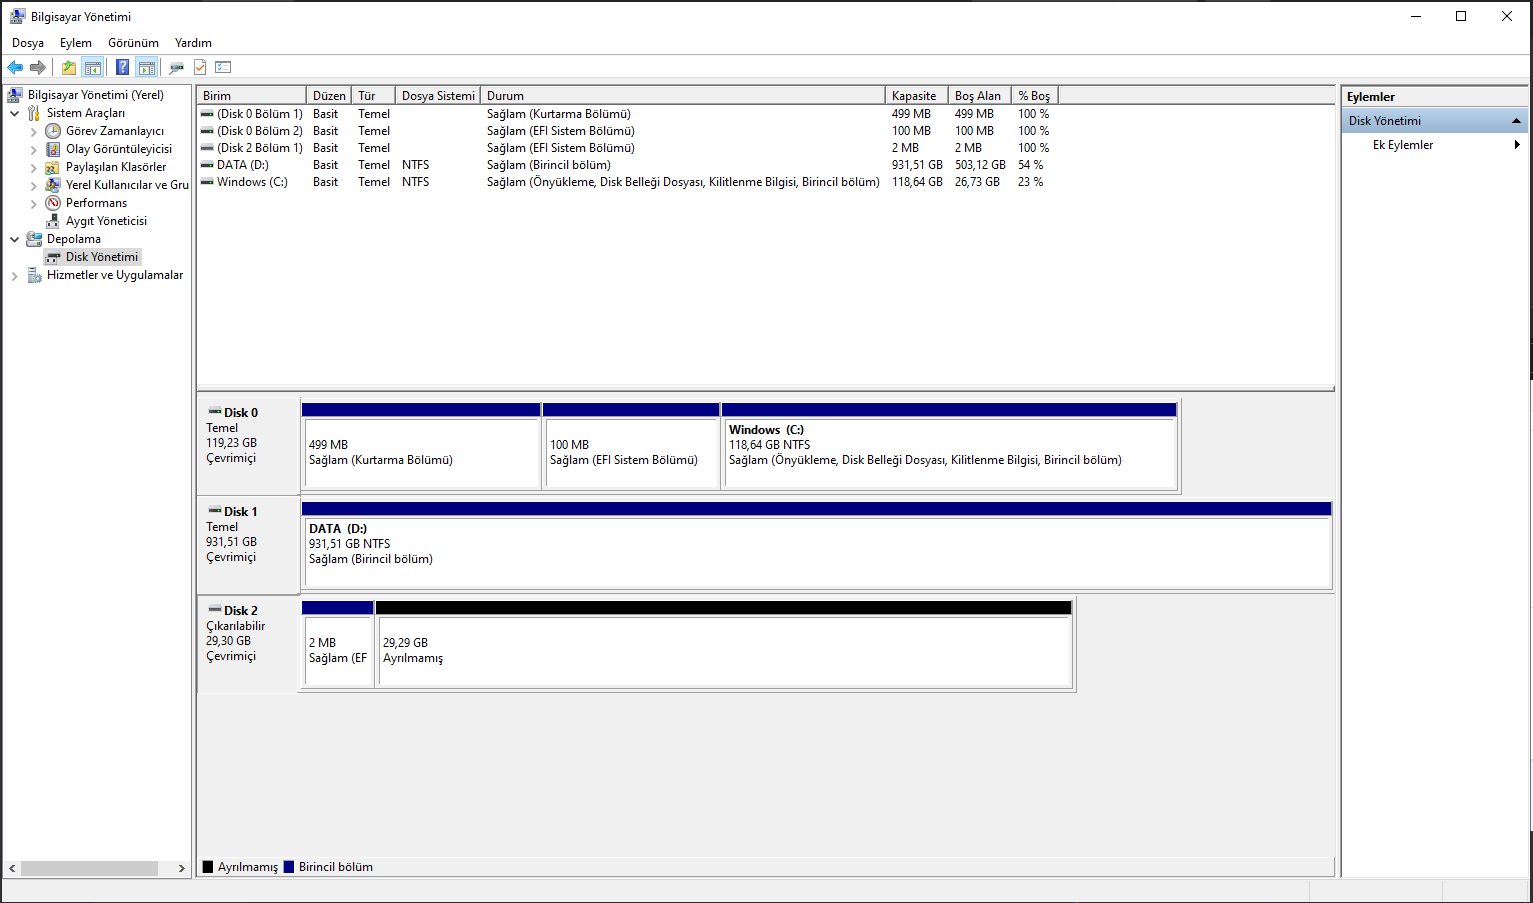This screenshot has width=1533, height=903.
Task: Open Help via the blue question-mark icon
Action: [x=122, y=67]
